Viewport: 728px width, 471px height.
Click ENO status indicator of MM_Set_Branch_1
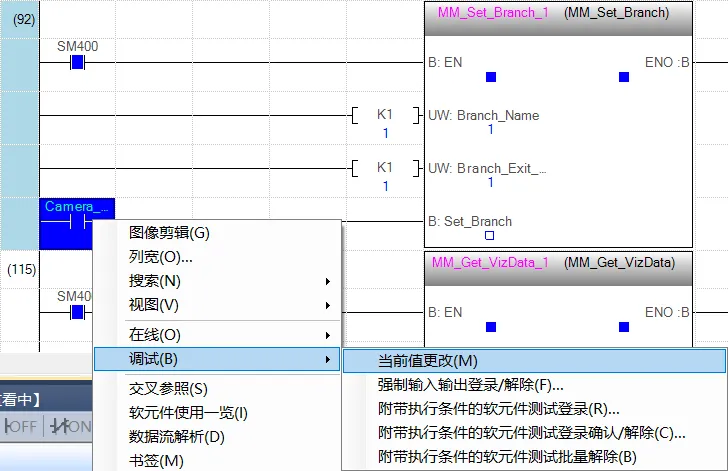(624, 77)
